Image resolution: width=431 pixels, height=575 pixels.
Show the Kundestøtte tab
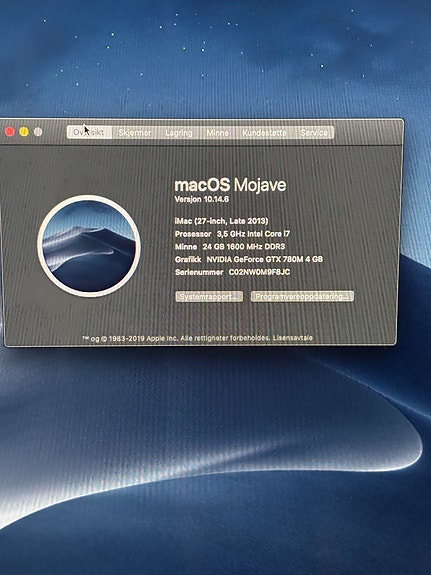pyautogui.click(x=264, y=132)
